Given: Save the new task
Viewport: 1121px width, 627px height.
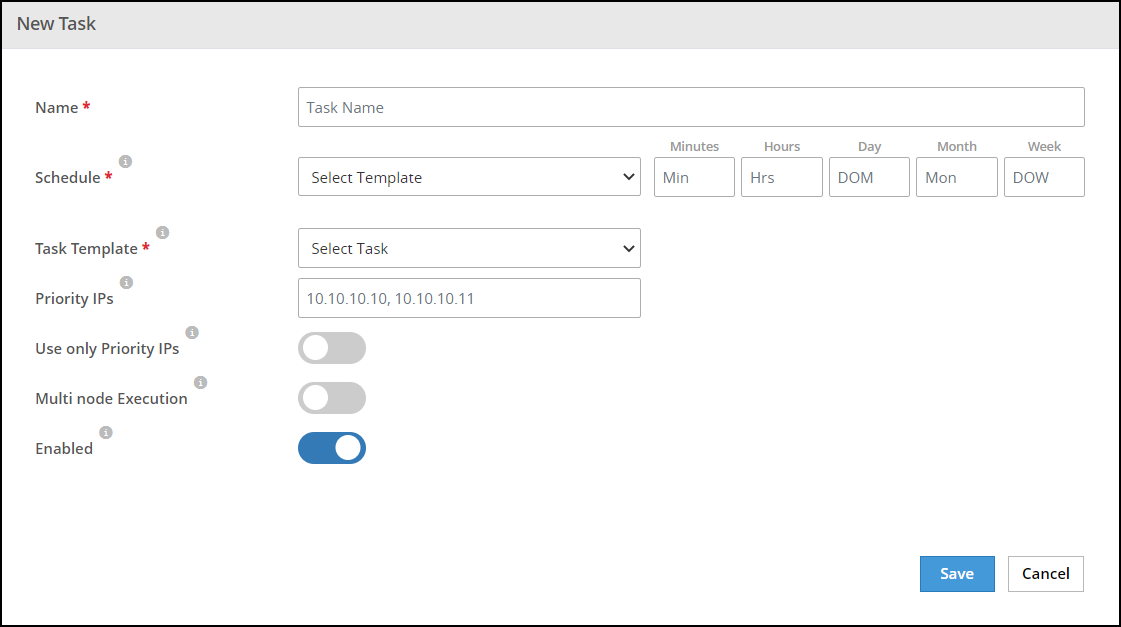Looking at the screenshot, I should 957,574.
